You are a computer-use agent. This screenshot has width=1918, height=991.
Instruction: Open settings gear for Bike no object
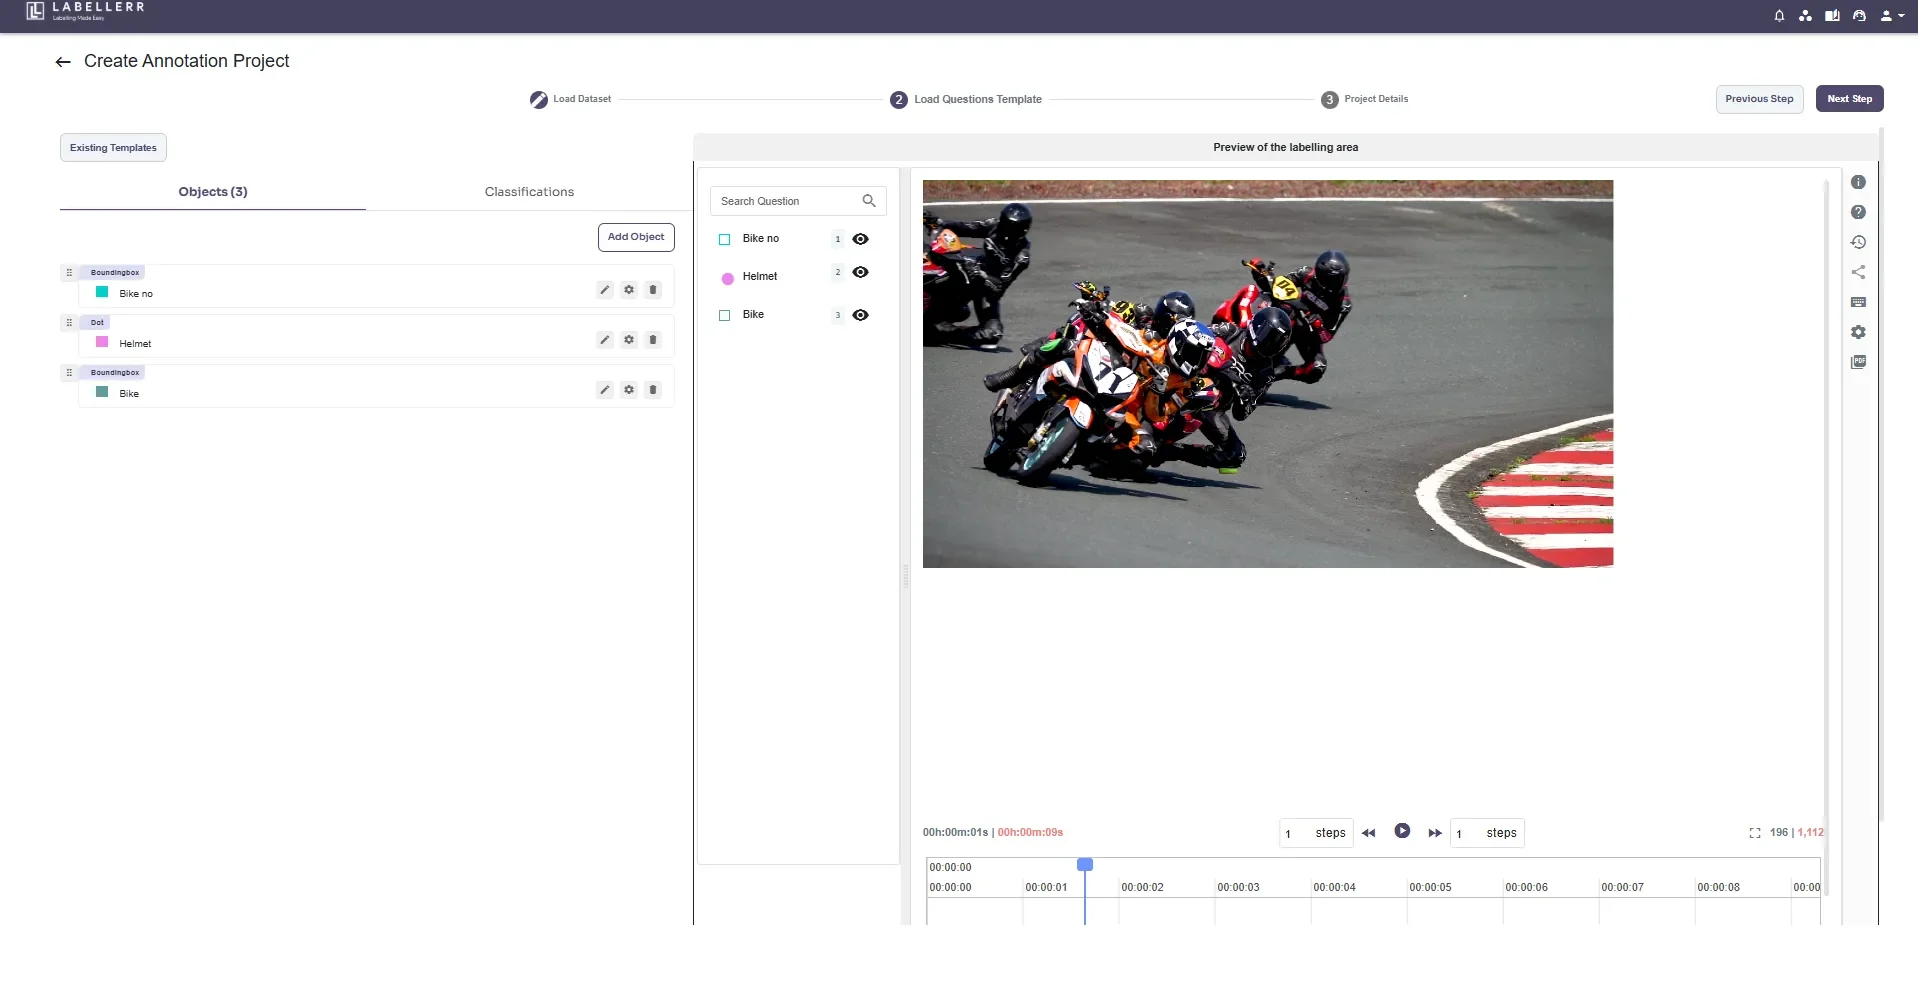point(629,290)
